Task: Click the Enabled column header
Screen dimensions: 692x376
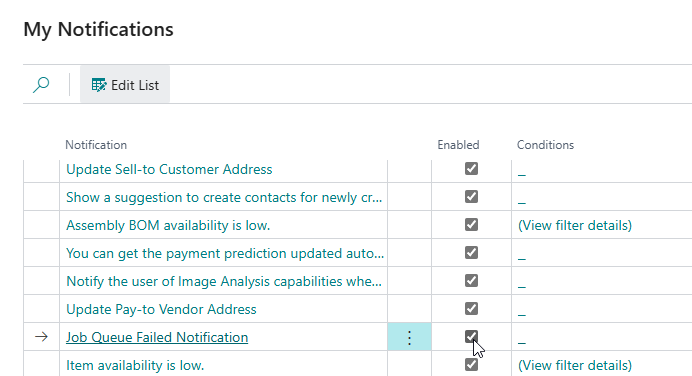Action: (x=458, y=145)
